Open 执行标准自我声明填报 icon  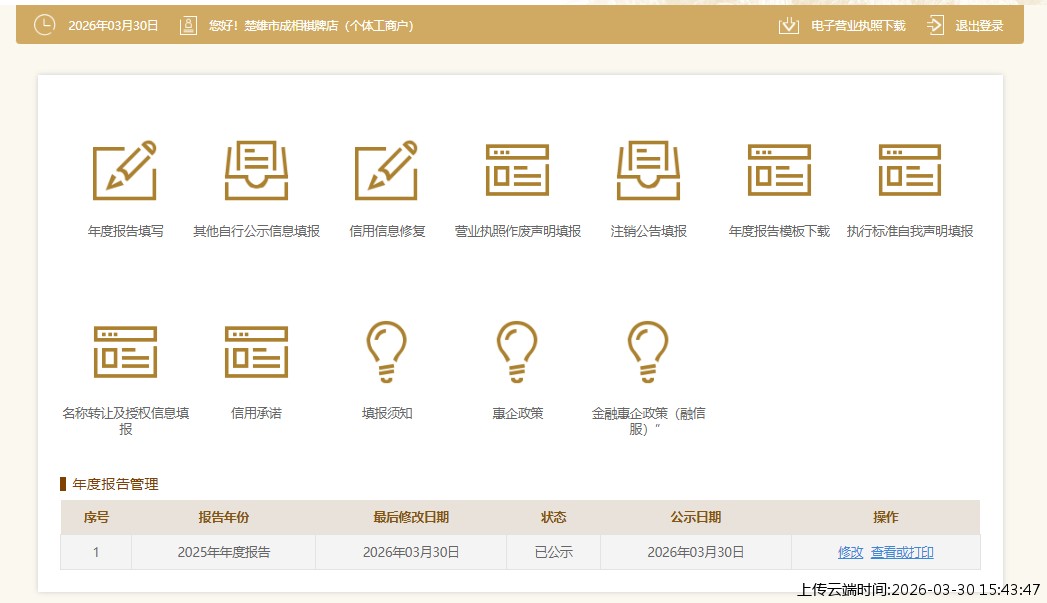coord(909,170)
